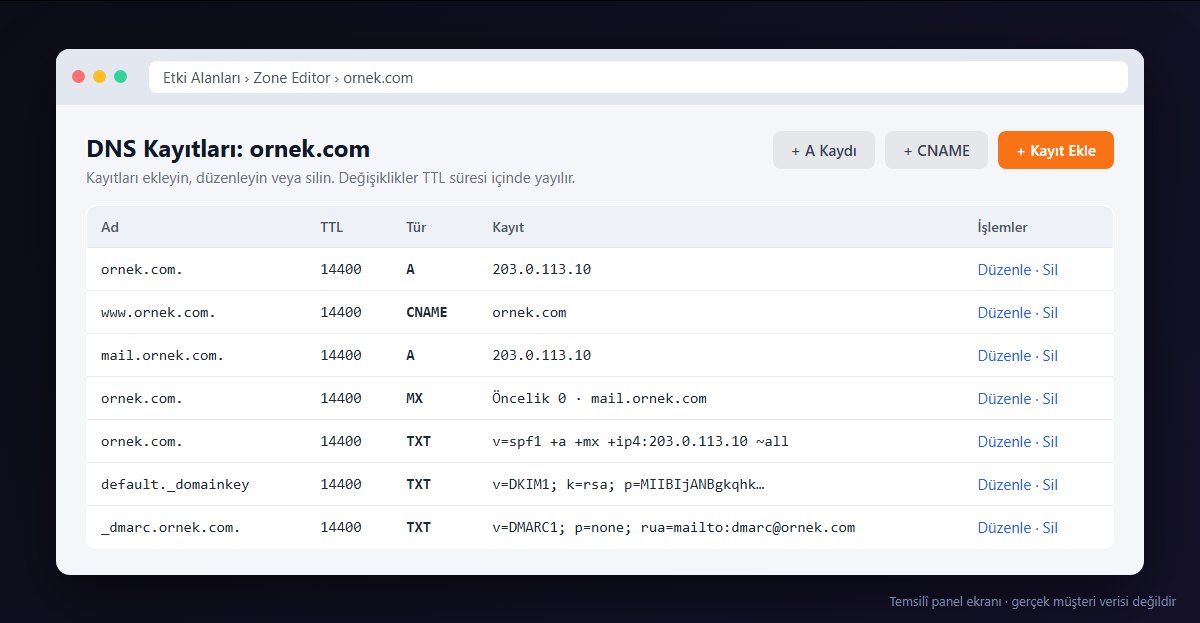1200x623 pixels.
Task: Click the 14400 TTL of www.ornek.com.
Action: click(x=341, y=313)
